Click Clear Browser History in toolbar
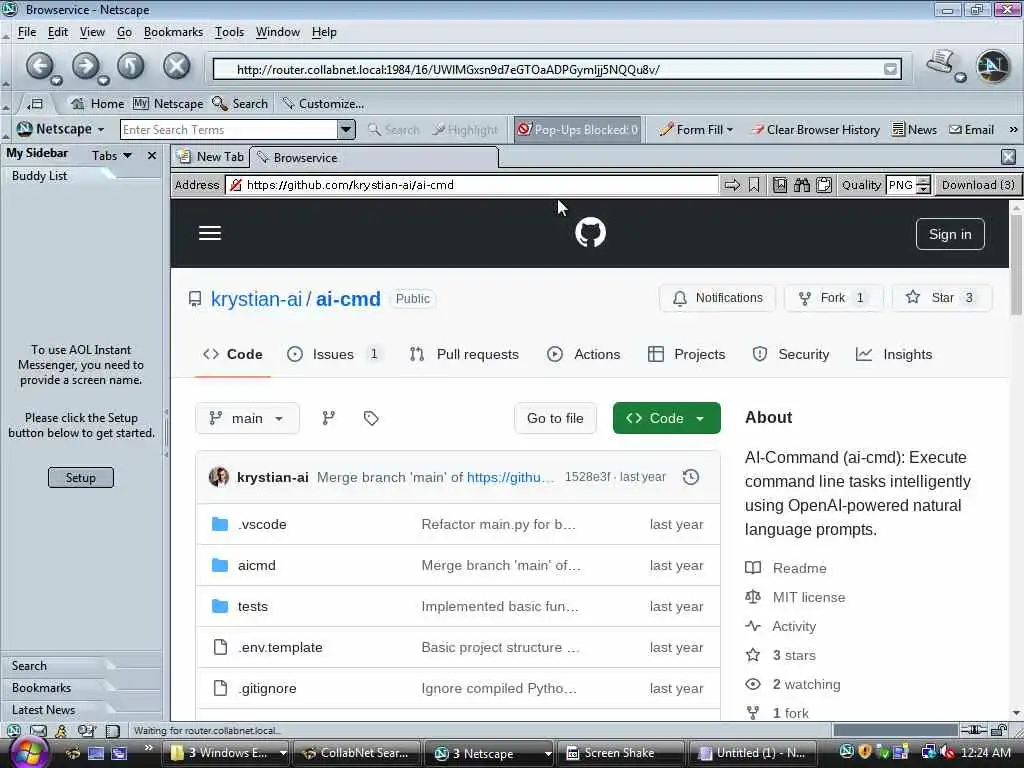1024x768 pixels. pyautogui.click(x=815, y=129)
